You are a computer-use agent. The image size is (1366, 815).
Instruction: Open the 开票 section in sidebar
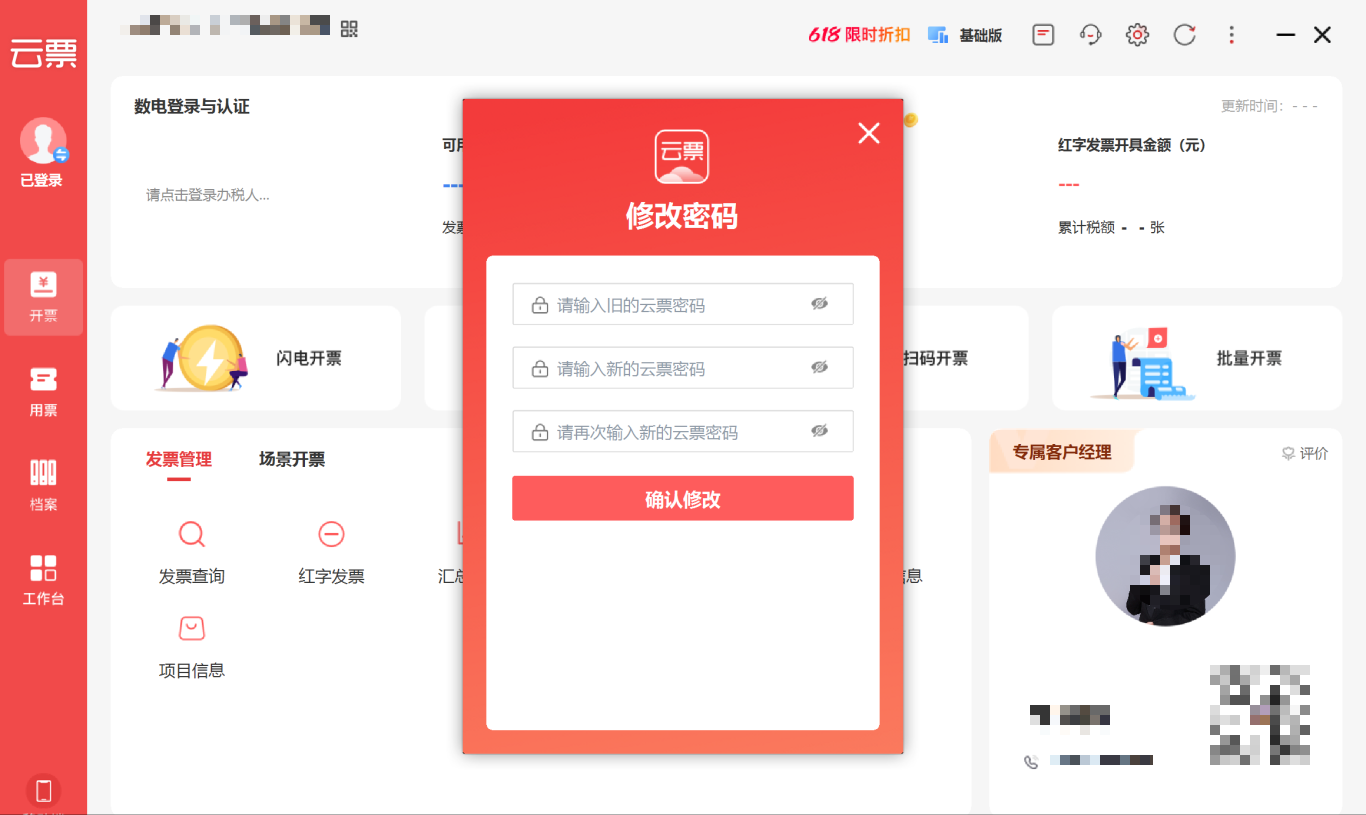[43, 297]
